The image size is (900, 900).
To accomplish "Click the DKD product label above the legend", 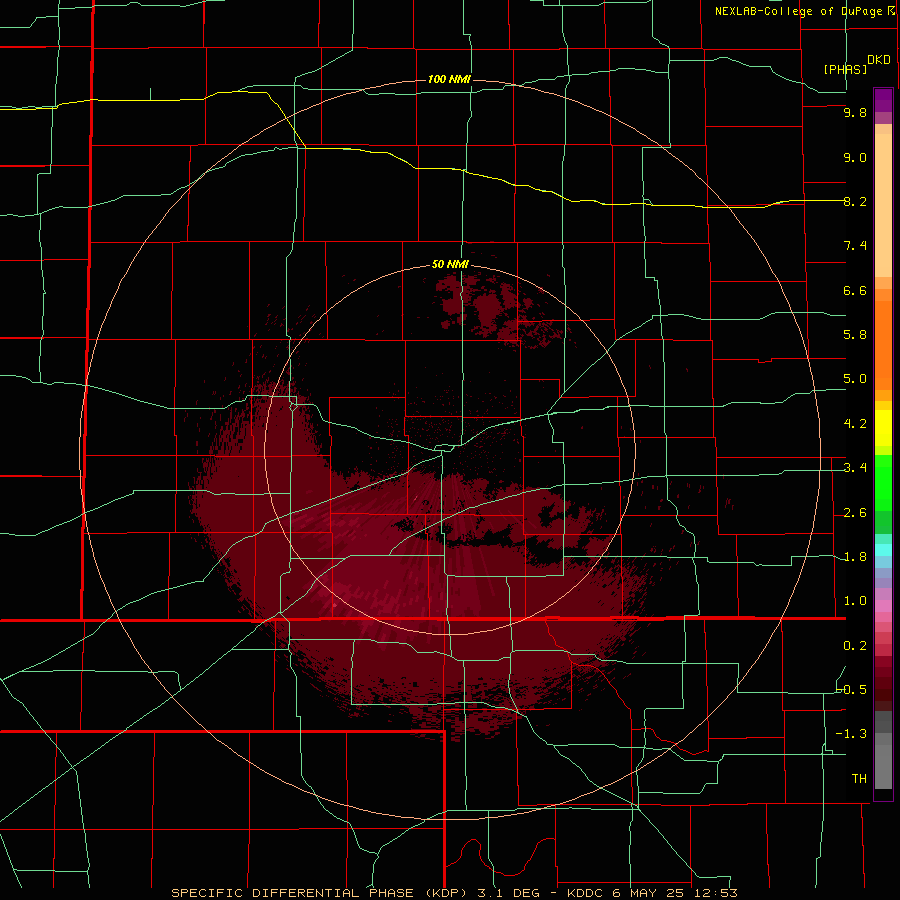I will tap(879, 60).
